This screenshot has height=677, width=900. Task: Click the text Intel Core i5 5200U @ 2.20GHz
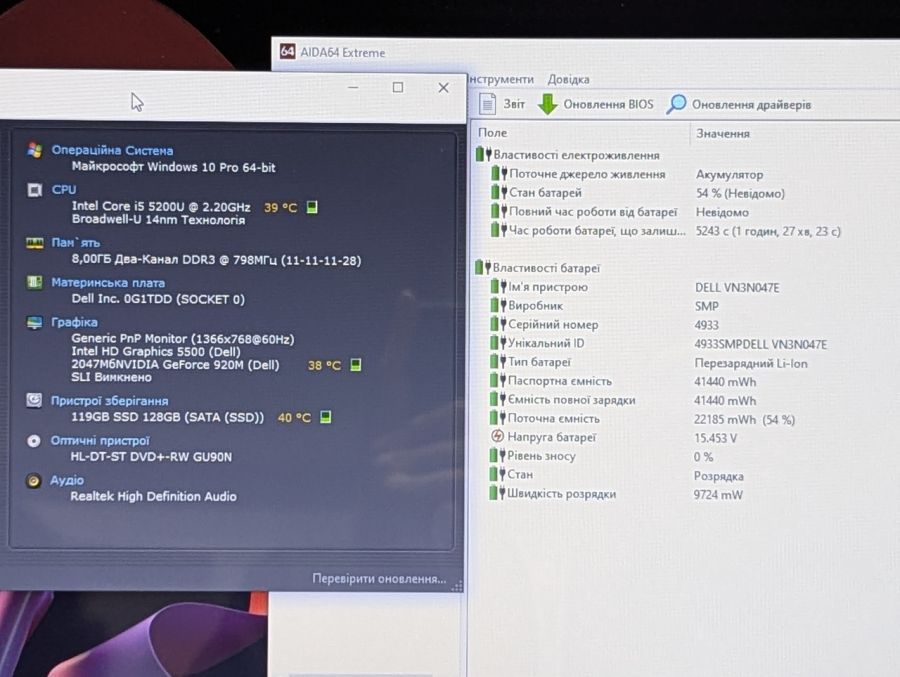point(161,206)
